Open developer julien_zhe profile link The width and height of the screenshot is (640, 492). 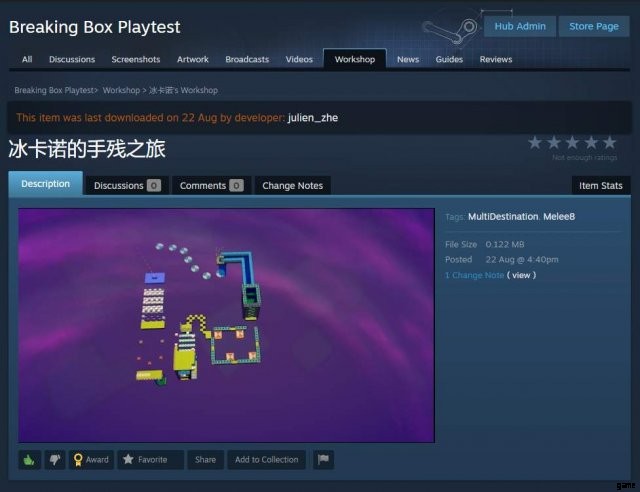tap(313, 118)
